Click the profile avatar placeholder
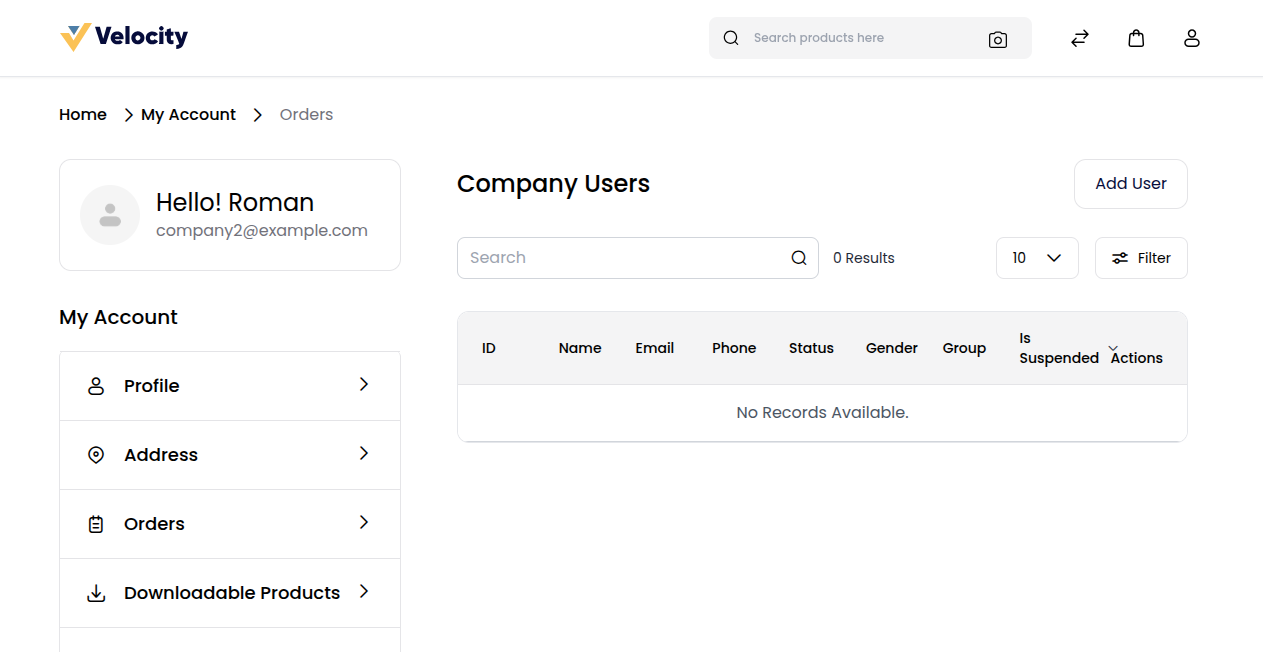 coord(110,215)
